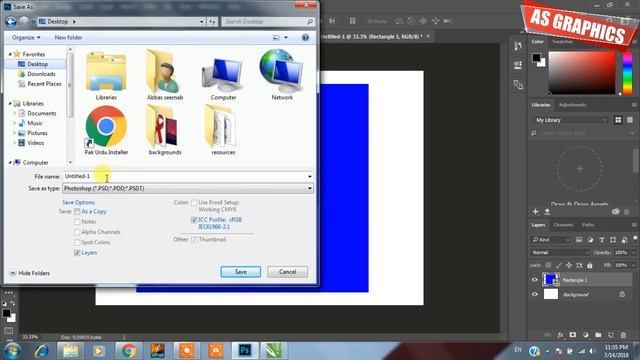Switch to the Channels tab
Viewport: 640px width, 360px height.
tap(563, 225)
